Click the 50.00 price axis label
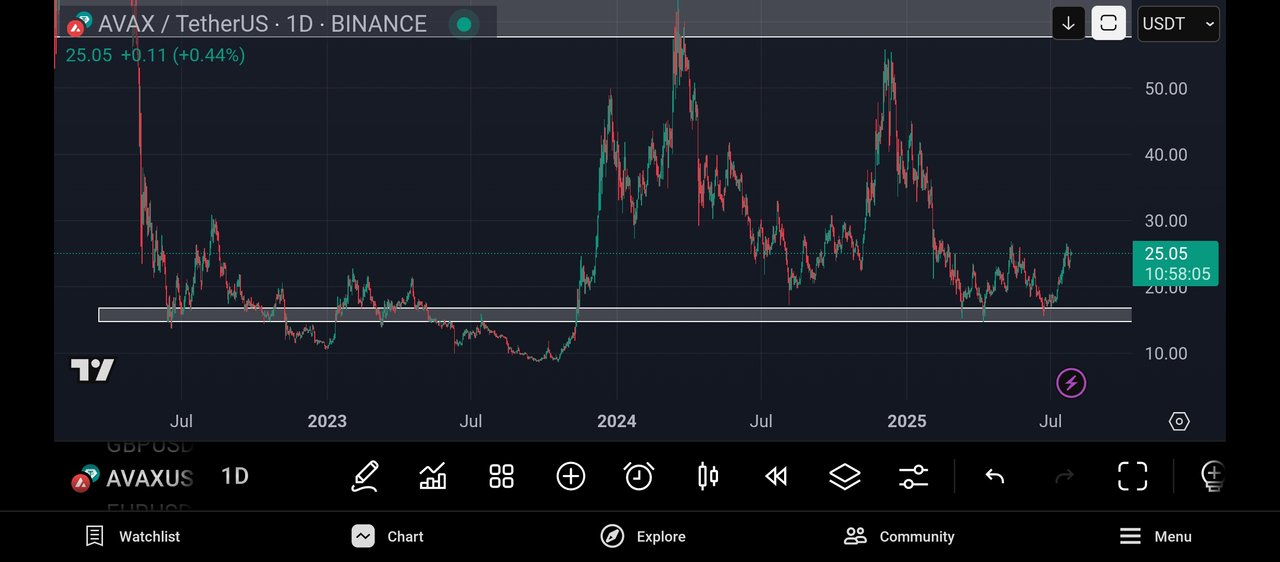Image resolution: width=1280 pixels, height=562 pixels. (x=1166, y=88)
